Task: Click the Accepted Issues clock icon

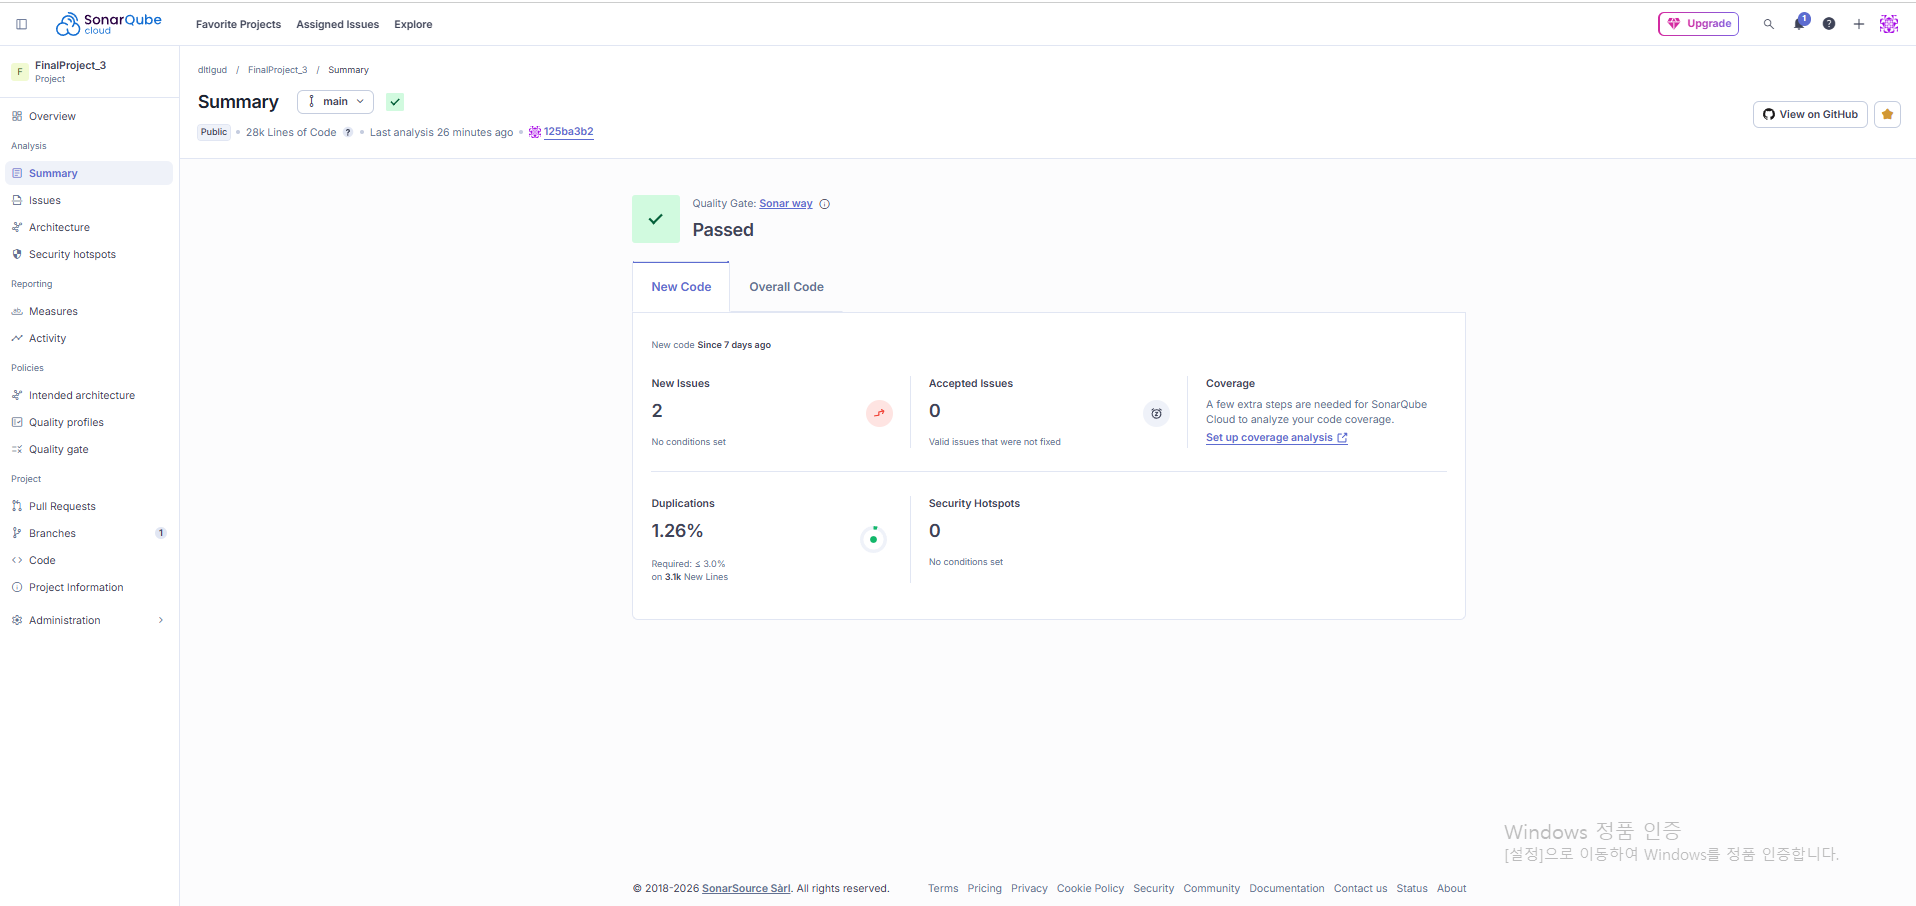Action: [x=1156, y=413]
